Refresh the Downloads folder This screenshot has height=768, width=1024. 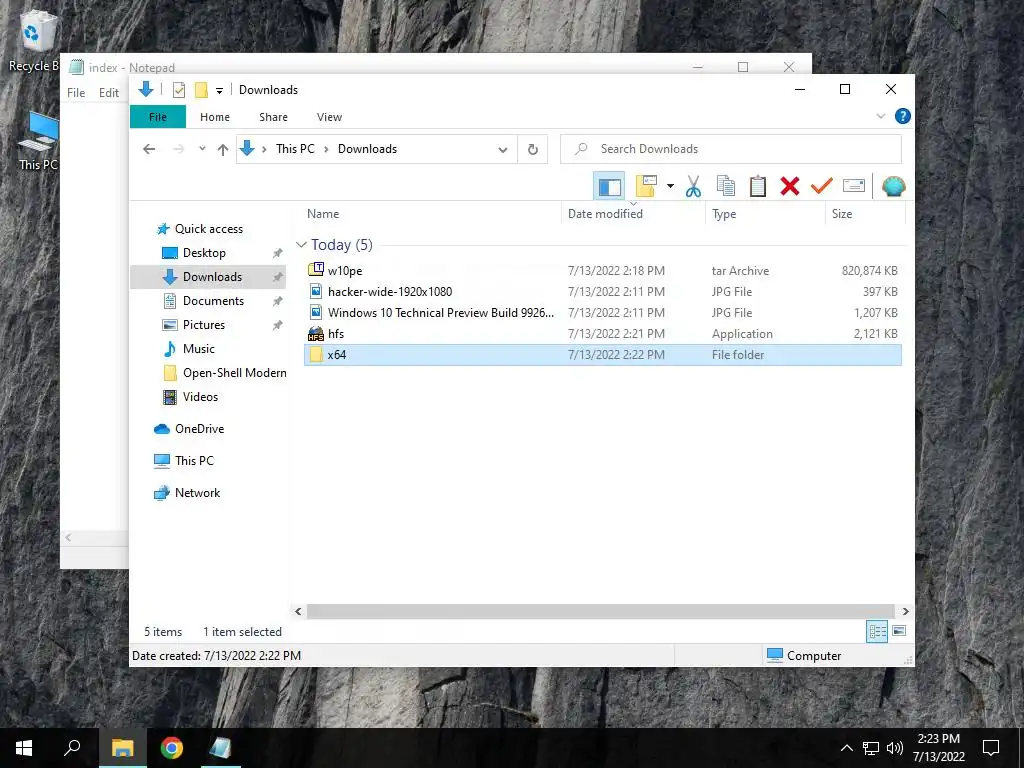[533, 149]
